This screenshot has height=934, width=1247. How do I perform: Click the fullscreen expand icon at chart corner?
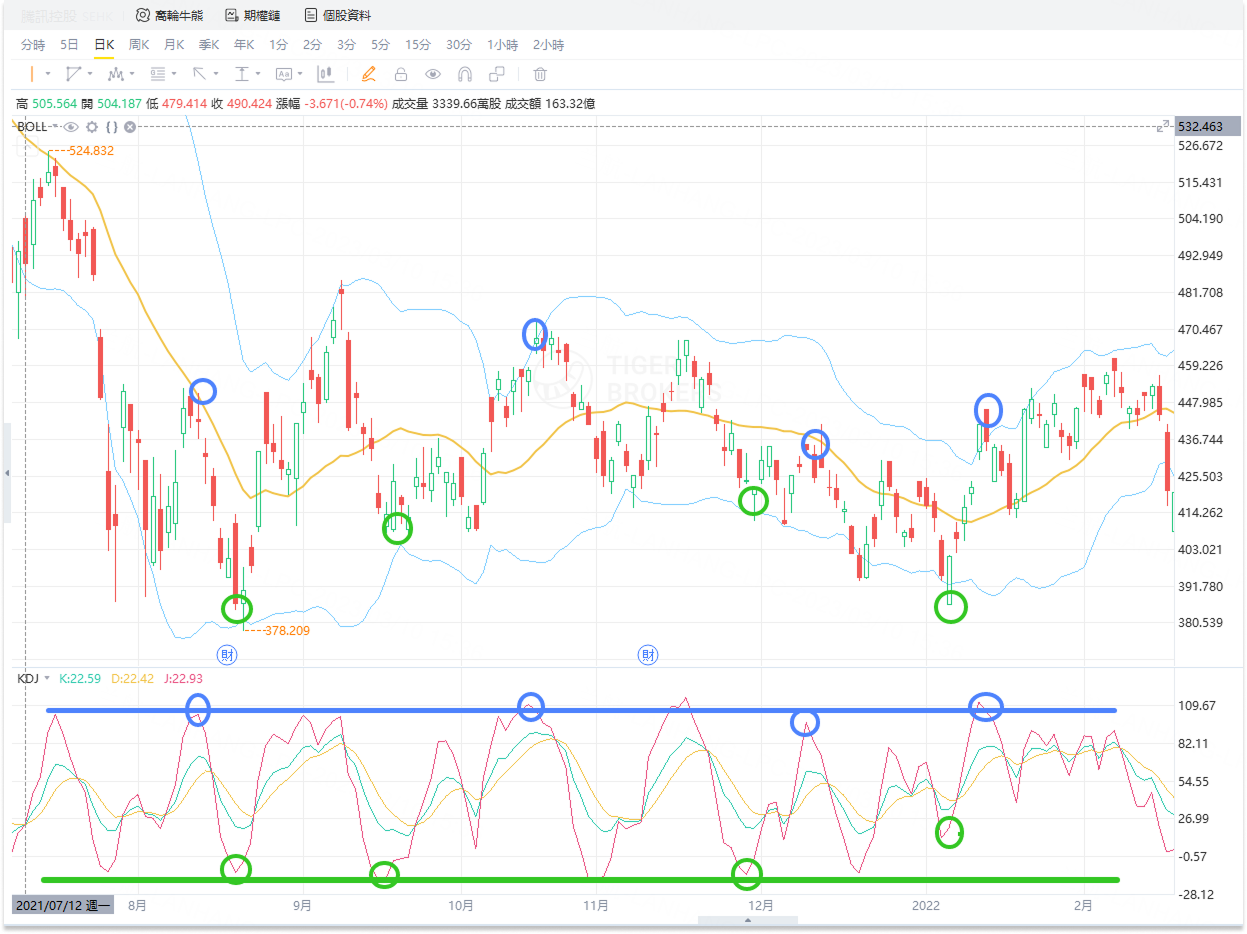tap(1162, 127)
